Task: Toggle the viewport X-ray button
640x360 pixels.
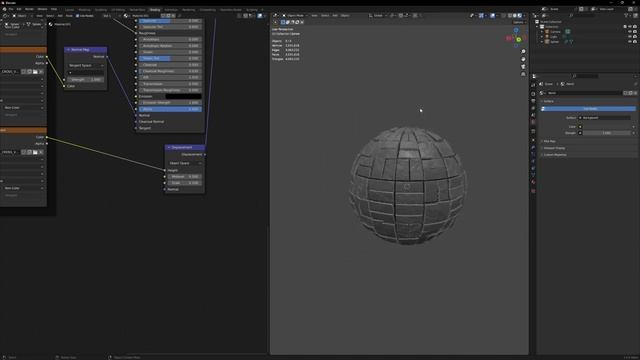Action: click(503, 16)
